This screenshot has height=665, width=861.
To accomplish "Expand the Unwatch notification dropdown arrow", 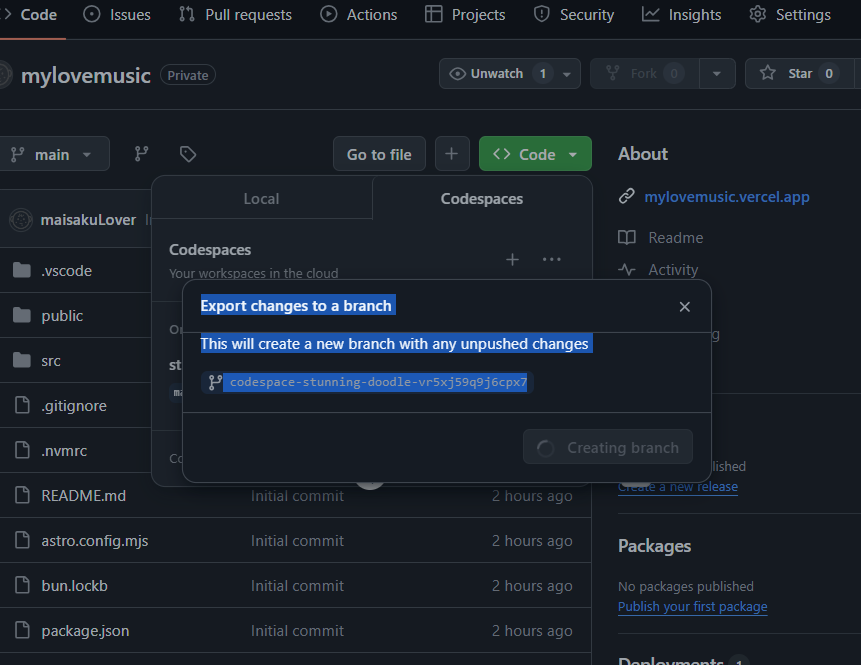I will tap(567, 74).
